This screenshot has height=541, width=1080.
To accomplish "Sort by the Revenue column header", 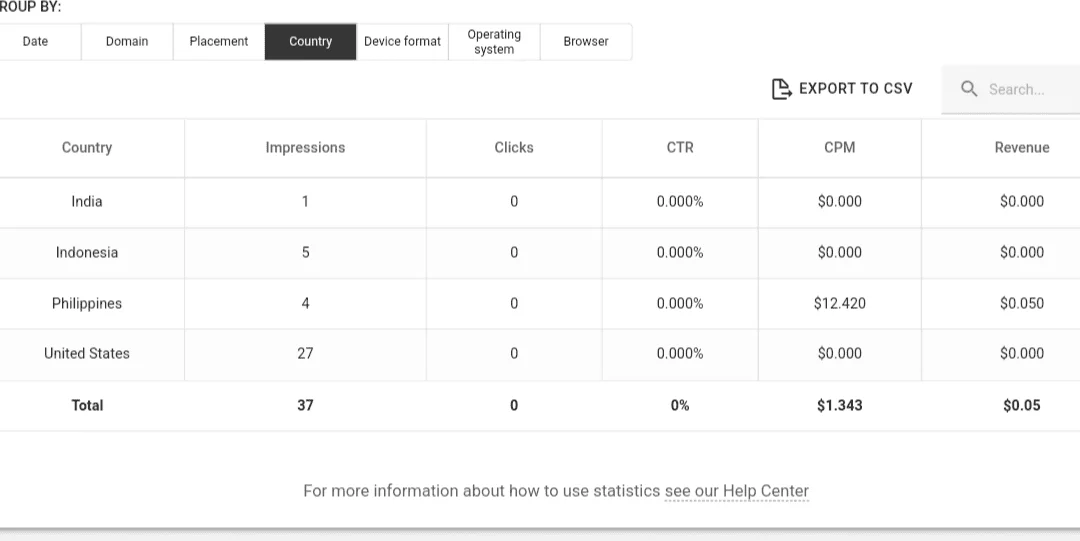I will (x=1021, y=147).
